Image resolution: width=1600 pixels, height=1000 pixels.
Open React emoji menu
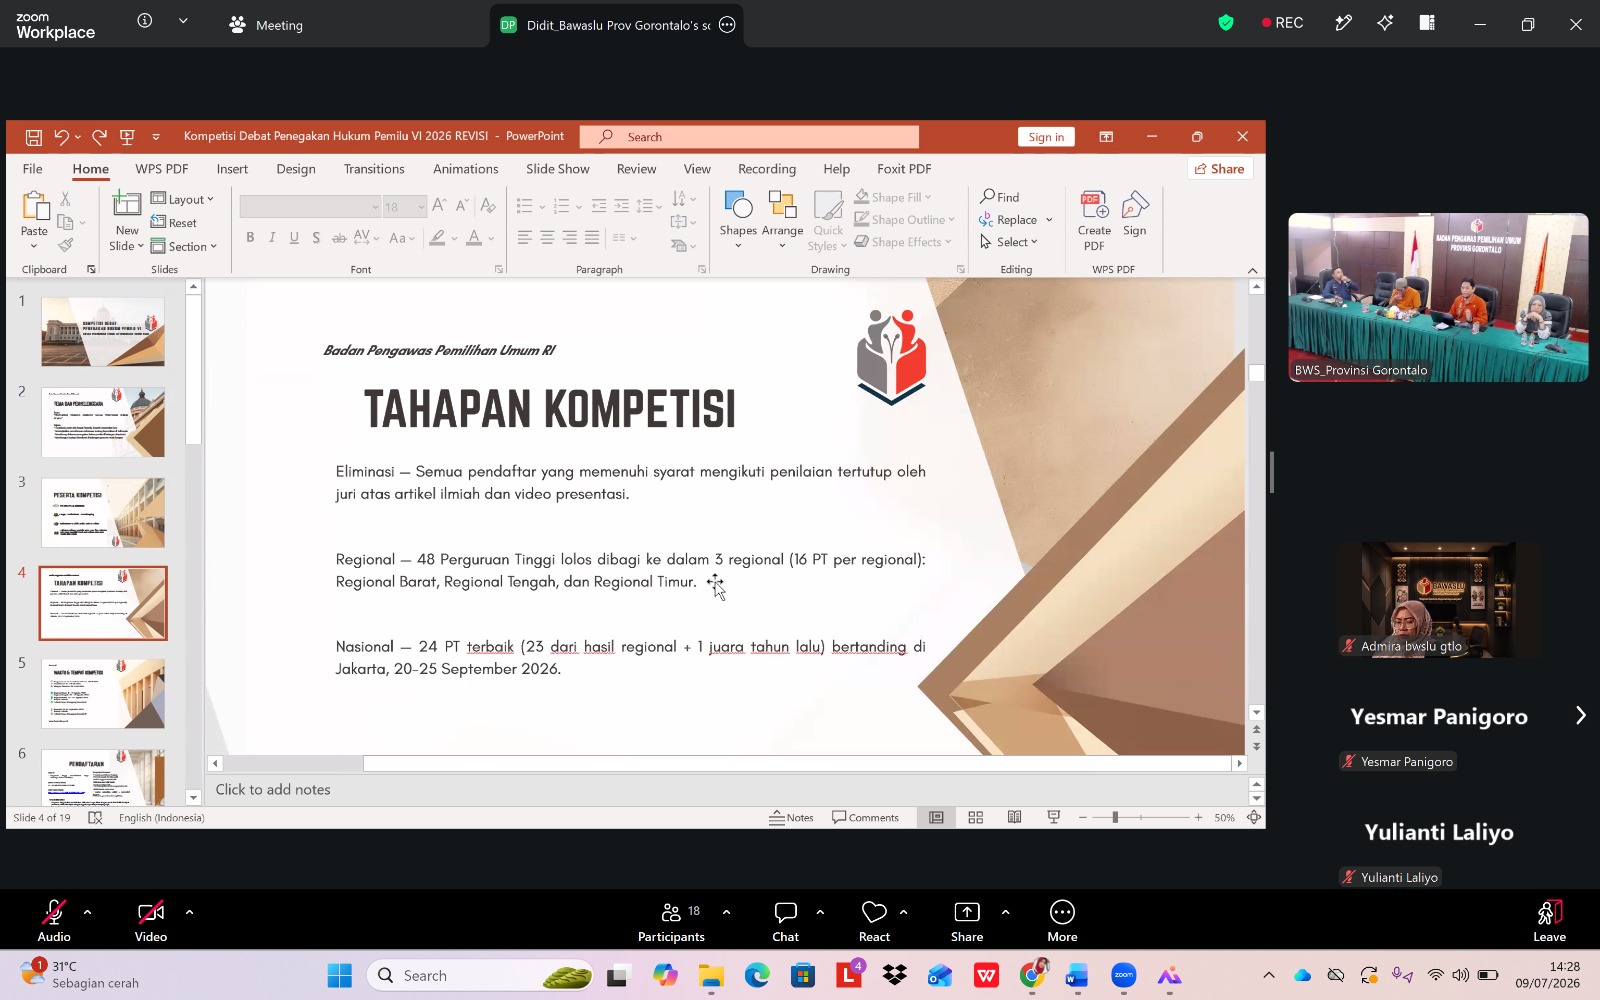click(874, 921)
